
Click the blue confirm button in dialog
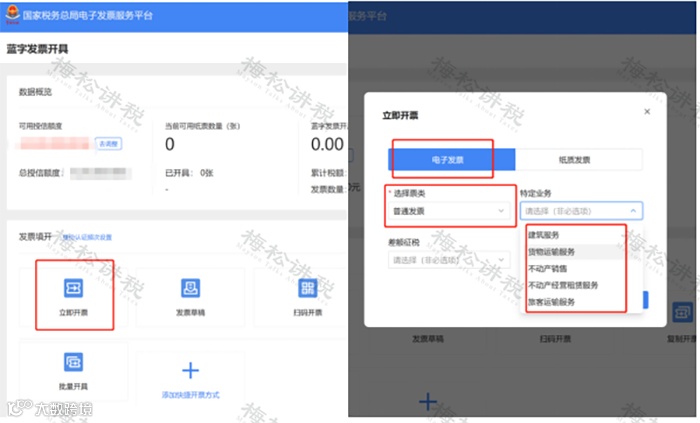point(645,299)
